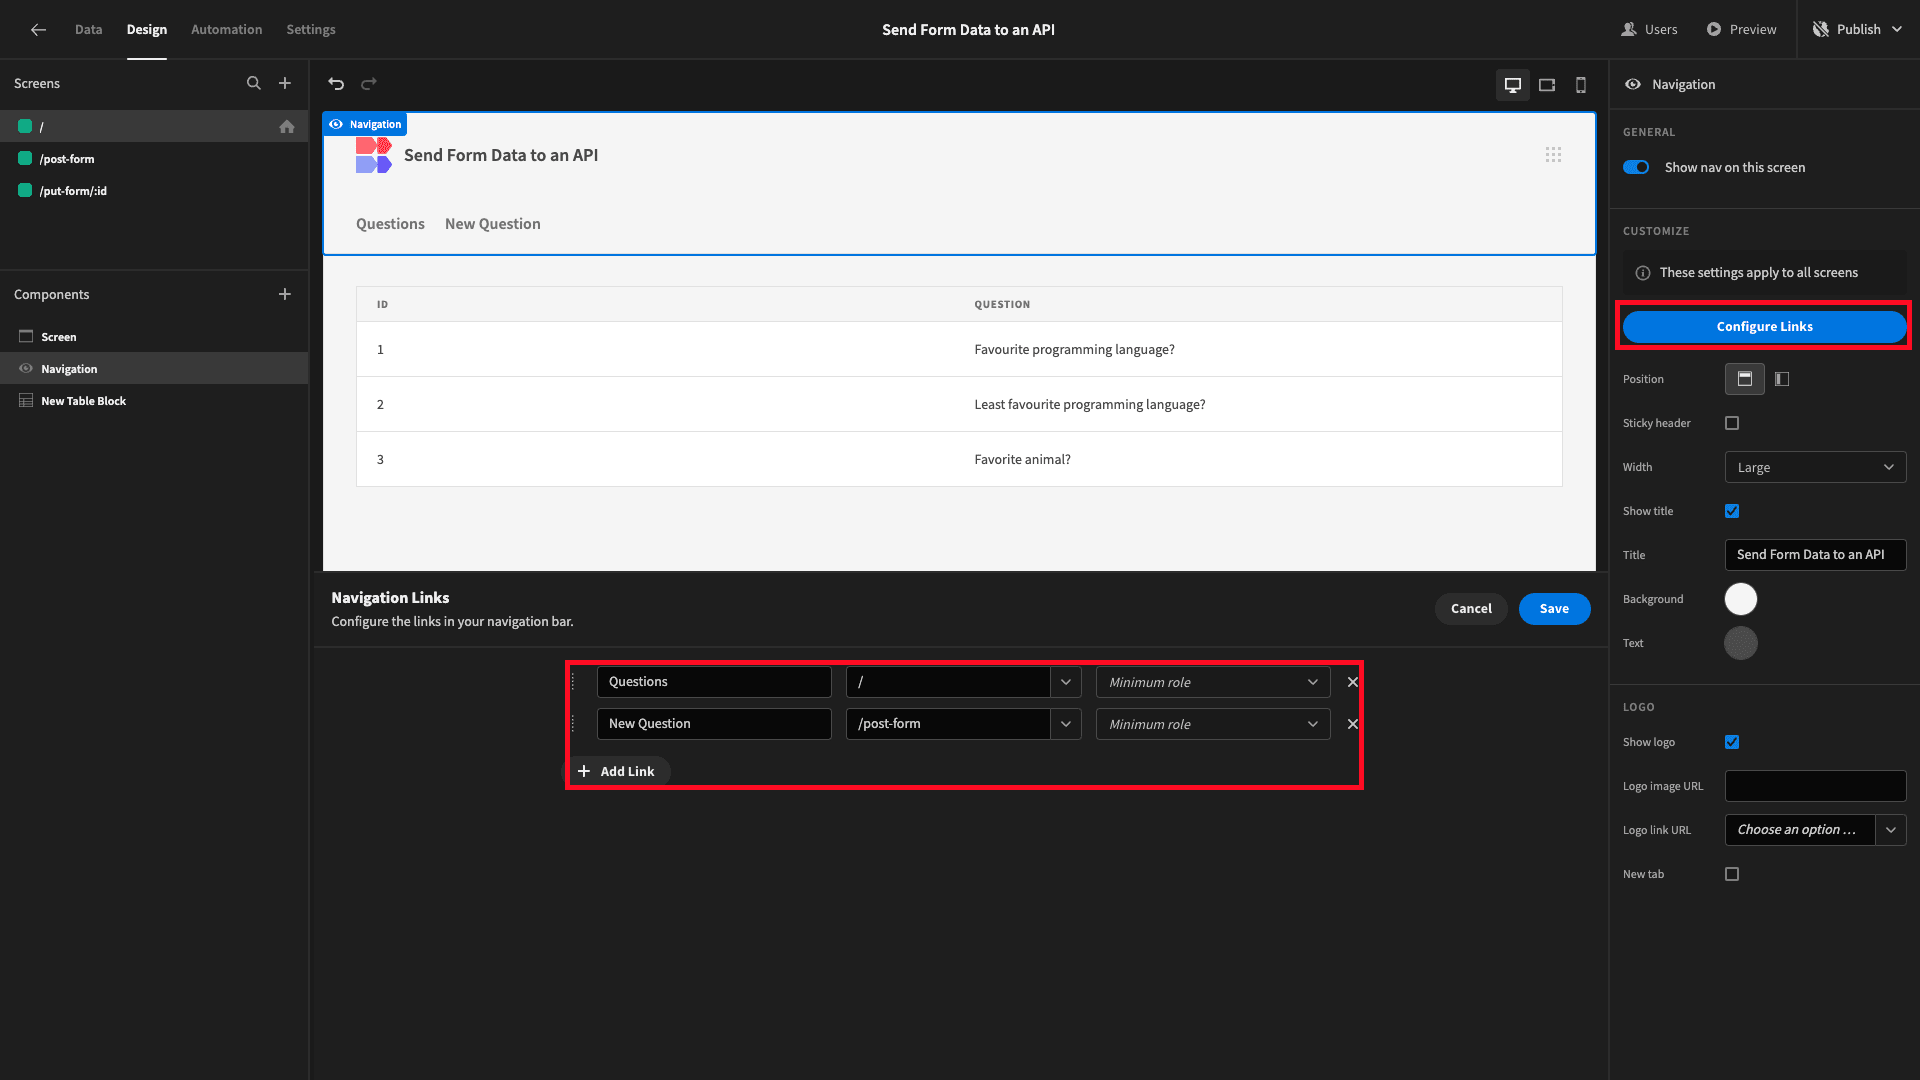Cancel navigation links editing
The height and width of the screenshot is (1080, 1920).
pyautogui.click(x=1471, y=609)
